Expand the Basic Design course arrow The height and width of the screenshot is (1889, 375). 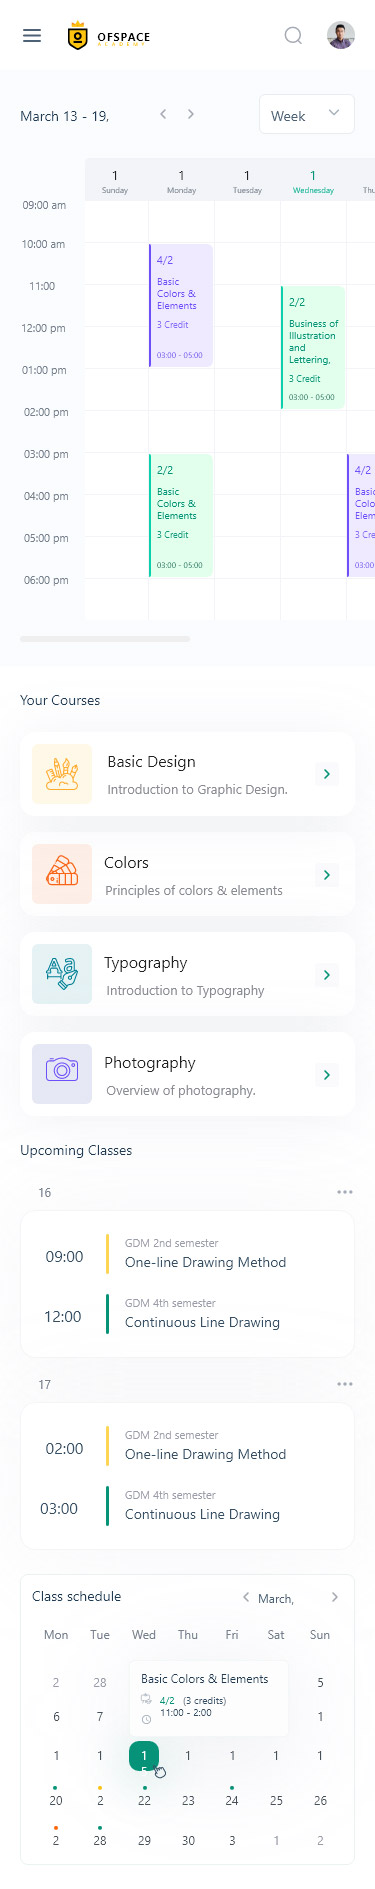[326, 774]
